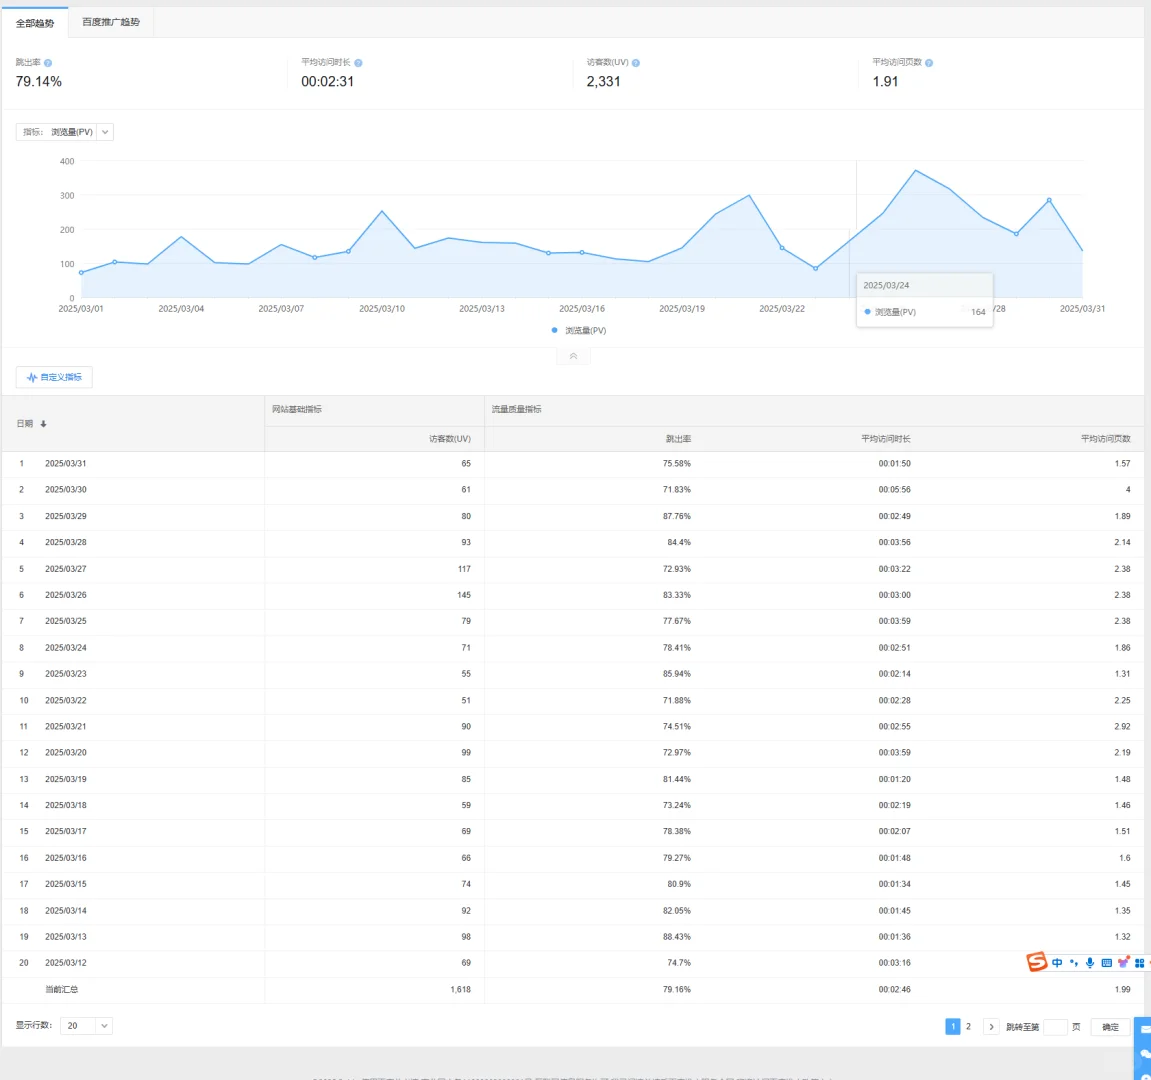The height and width of the screenshot is (1080, 1151).
Task: Click the help icon next to 跳出率
Action: [48, 63]
